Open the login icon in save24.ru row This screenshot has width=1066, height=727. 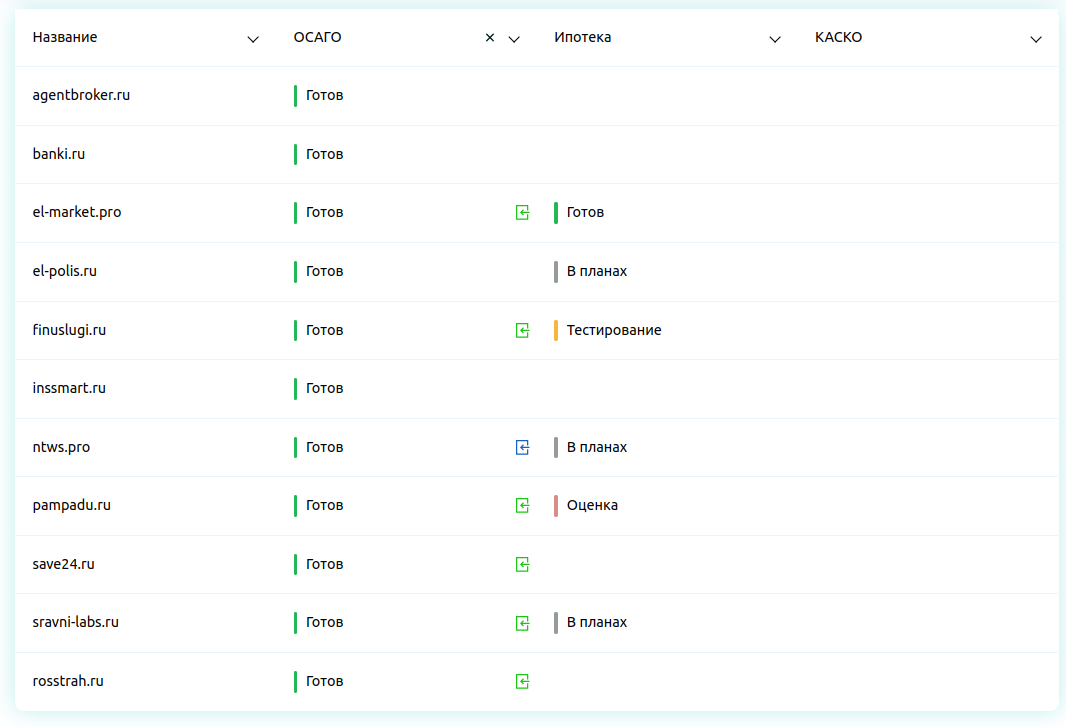point(522,564)
